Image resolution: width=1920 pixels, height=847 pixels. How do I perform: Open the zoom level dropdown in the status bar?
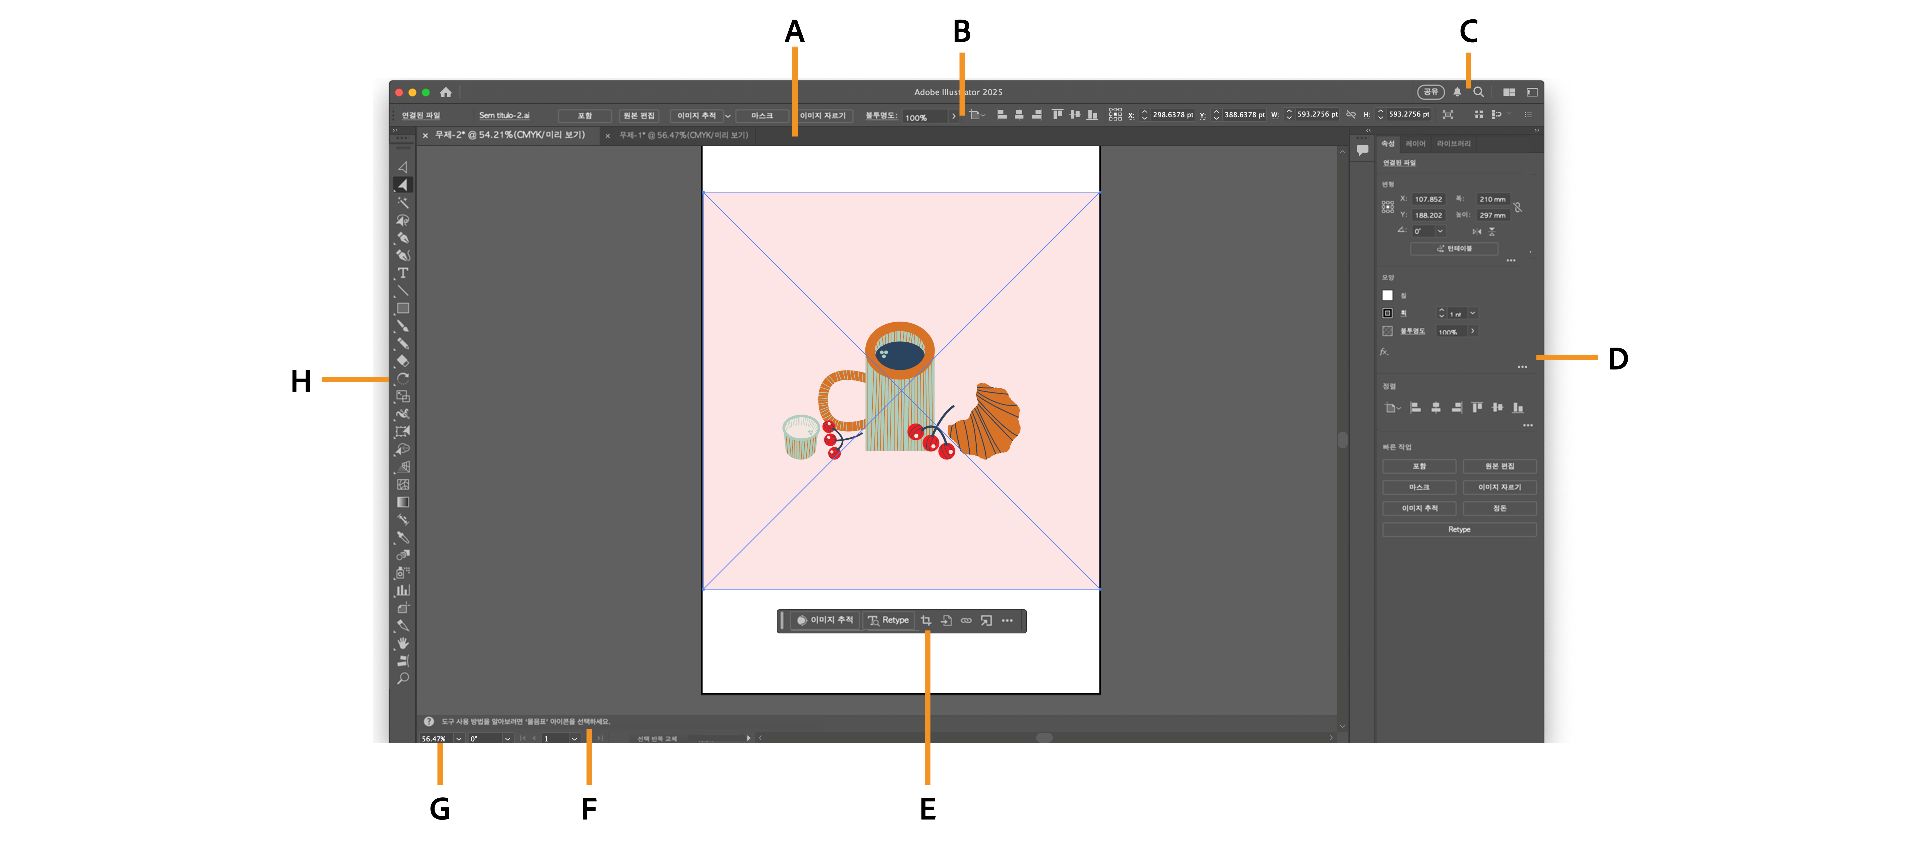click(459, 739)
